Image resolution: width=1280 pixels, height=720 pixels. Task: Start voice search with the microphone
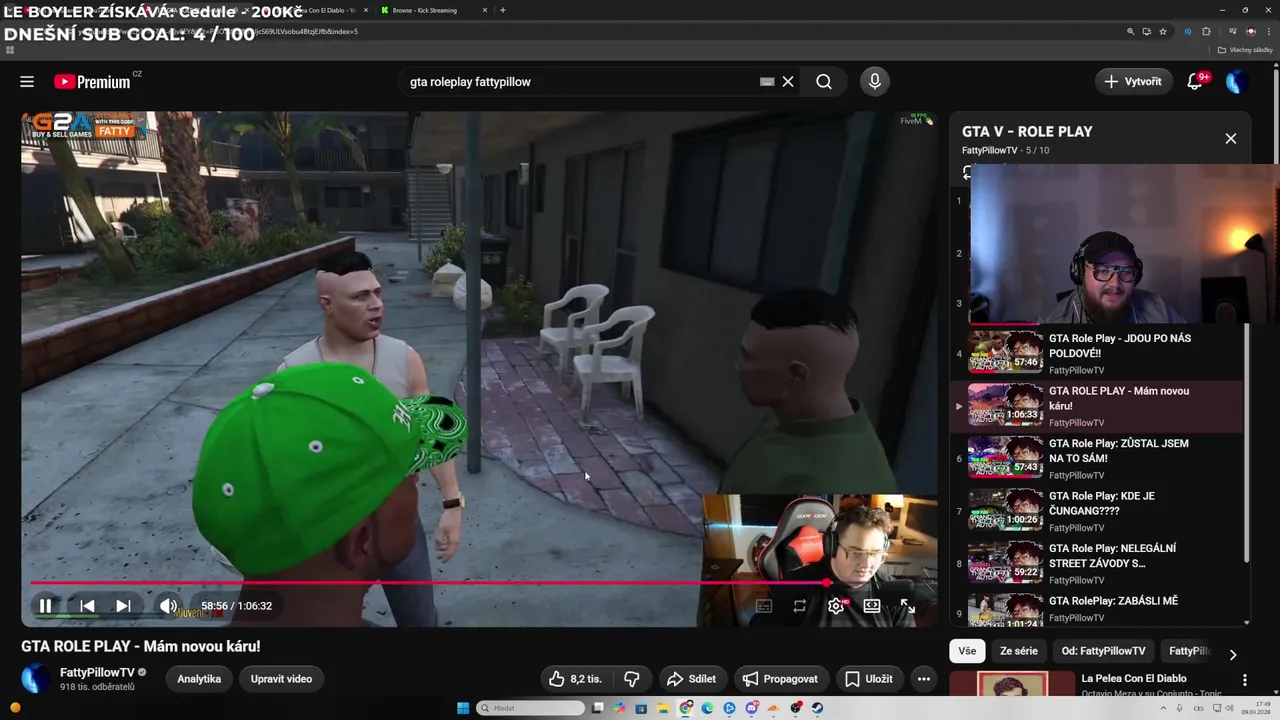pos(875,82)
